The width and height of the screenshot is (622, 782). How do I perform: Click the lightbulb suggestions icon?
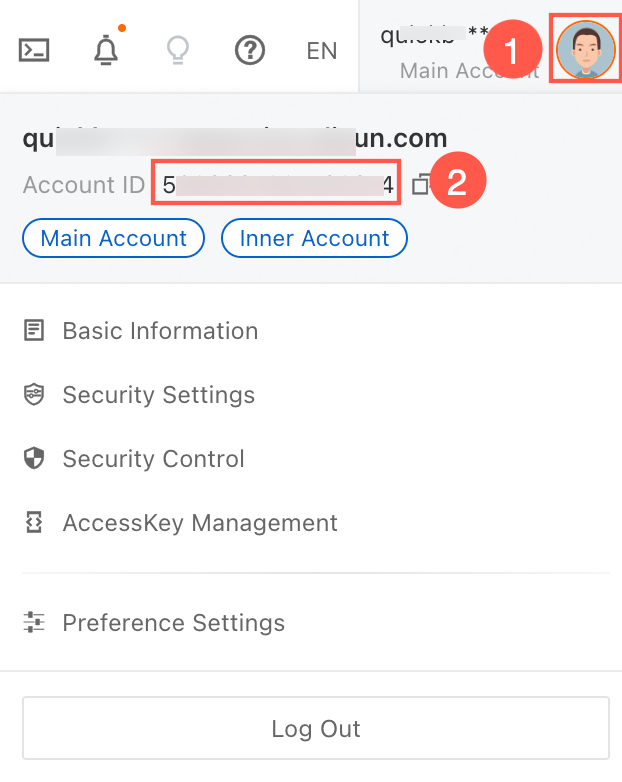pos(178,50)
